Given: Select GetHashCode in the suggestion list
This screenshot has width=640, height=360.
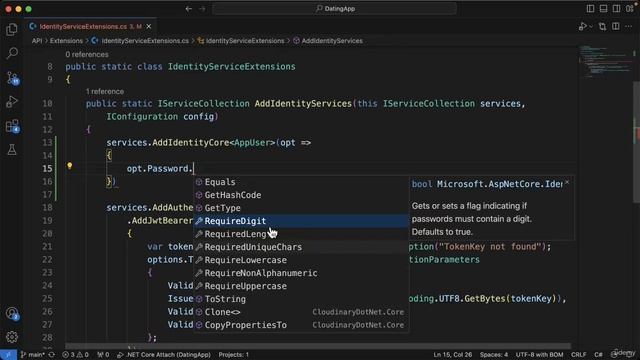Looking at the screenshot, I should (301, 195).
